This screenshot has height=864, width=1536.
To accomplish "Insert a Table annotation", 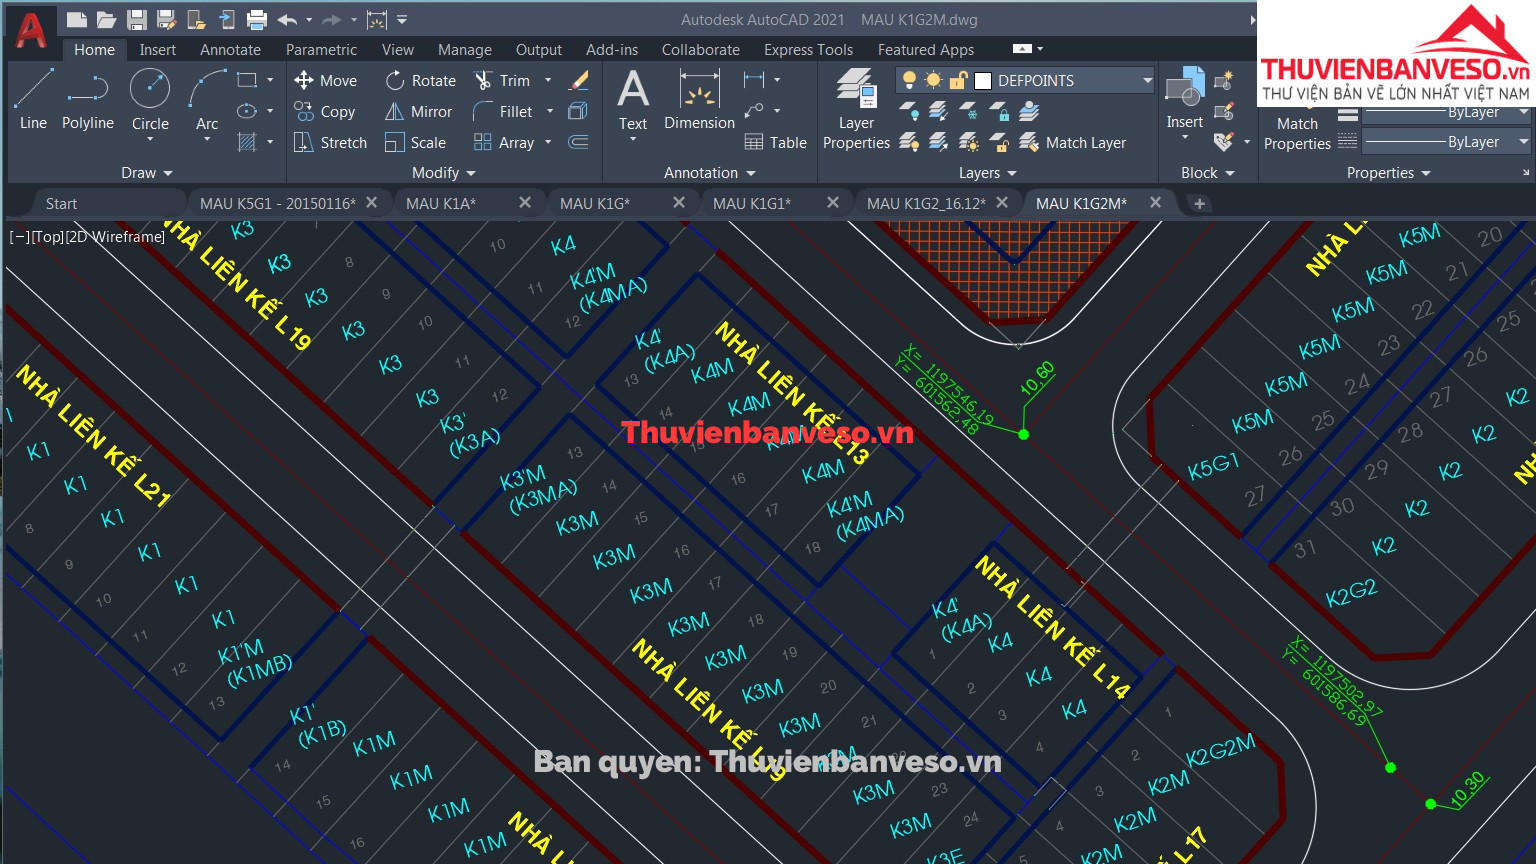I will tap(775, 143).
